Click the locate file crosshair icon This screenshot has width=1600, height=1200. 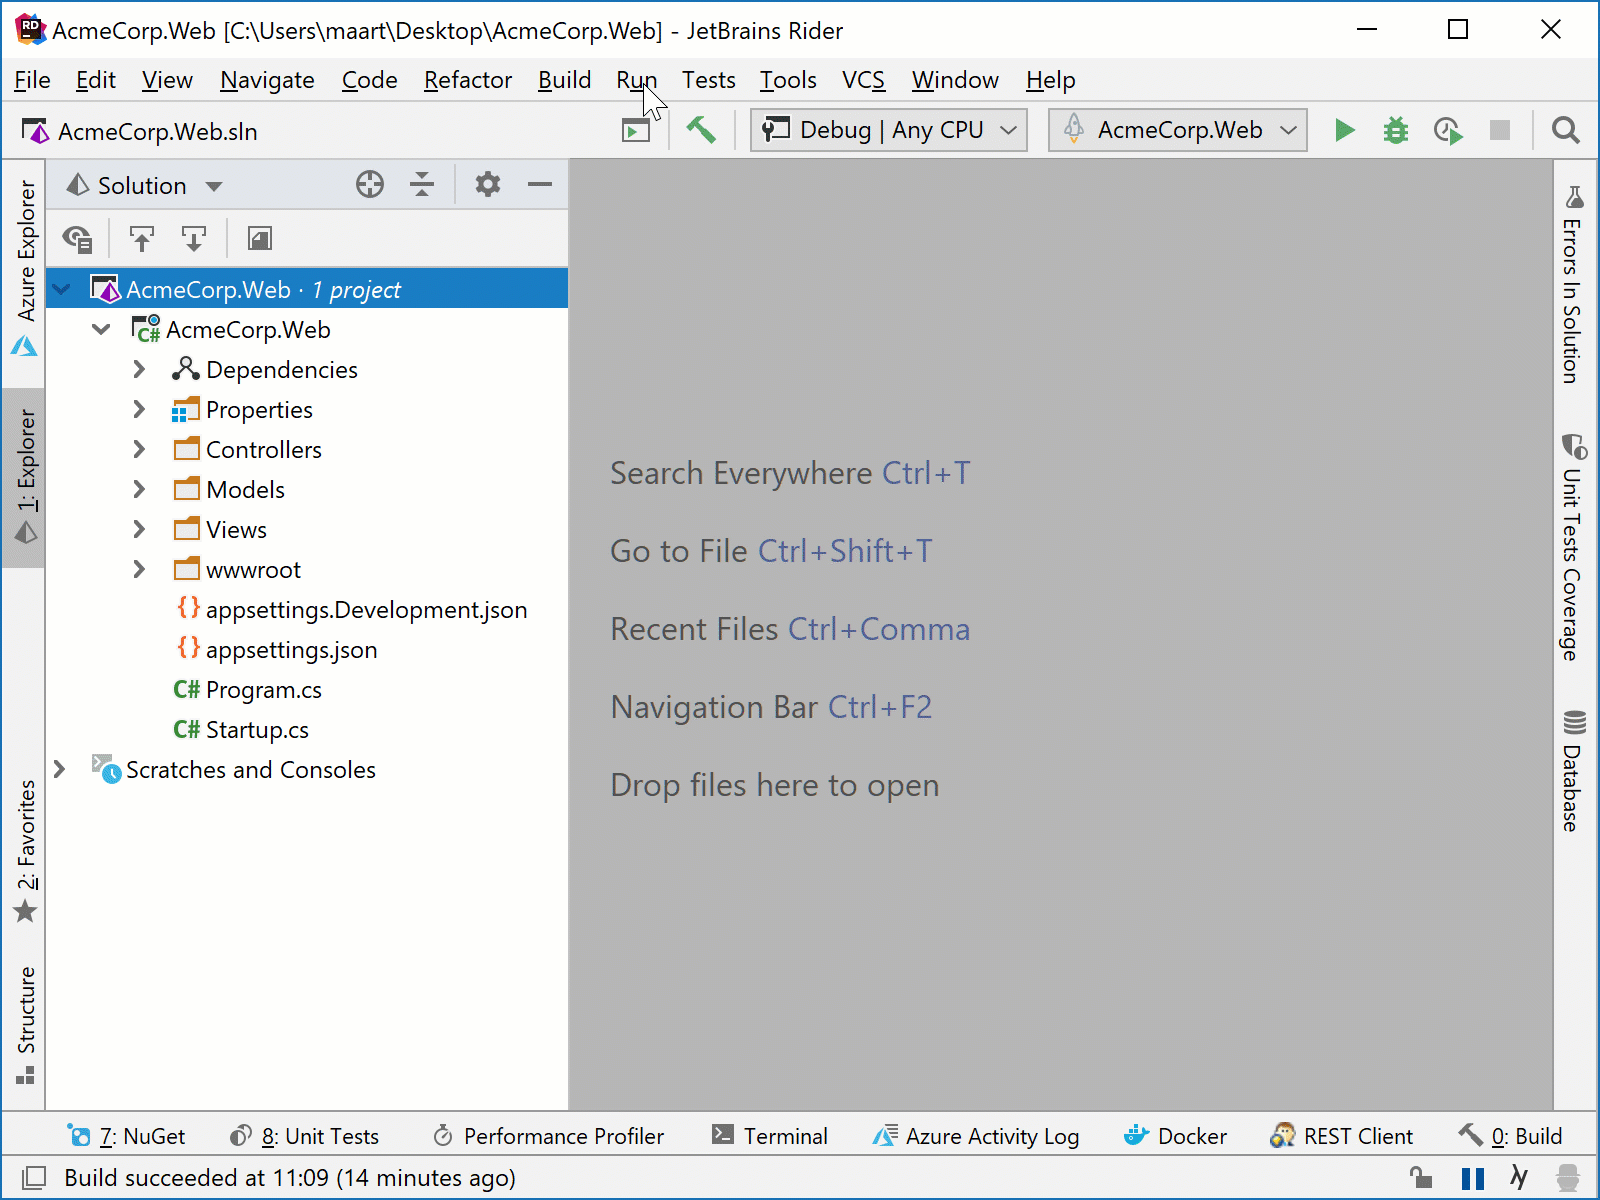370,185
